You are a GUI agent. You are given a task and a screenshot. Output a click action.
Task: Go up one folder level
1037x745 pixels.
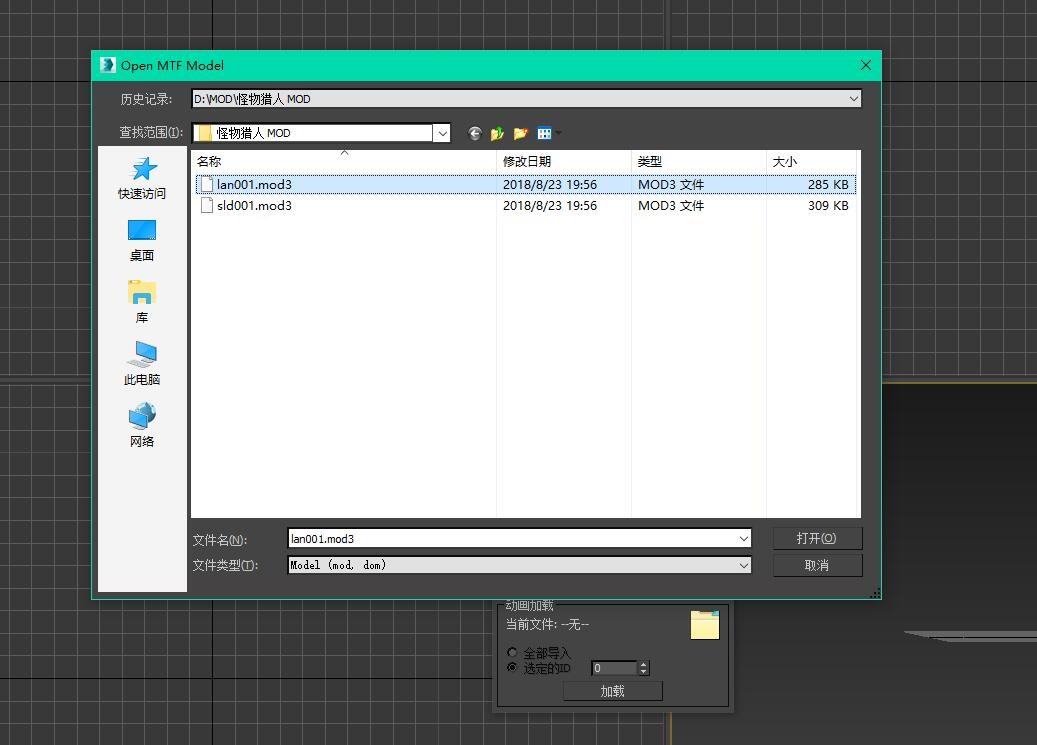[497, 133]
